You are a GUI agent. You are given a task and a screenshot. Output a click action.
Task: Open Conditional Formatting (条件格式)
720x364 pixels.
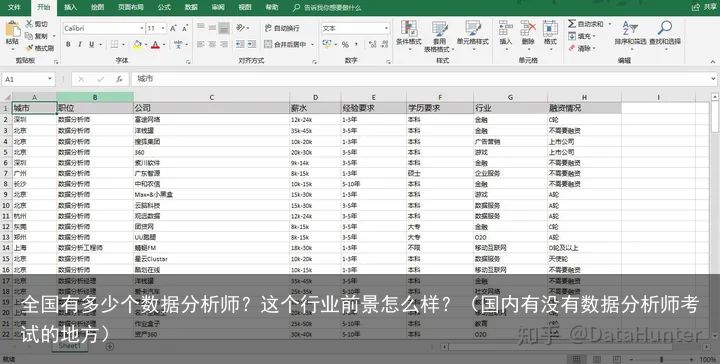pyautogui.click(x=409, y=33)
